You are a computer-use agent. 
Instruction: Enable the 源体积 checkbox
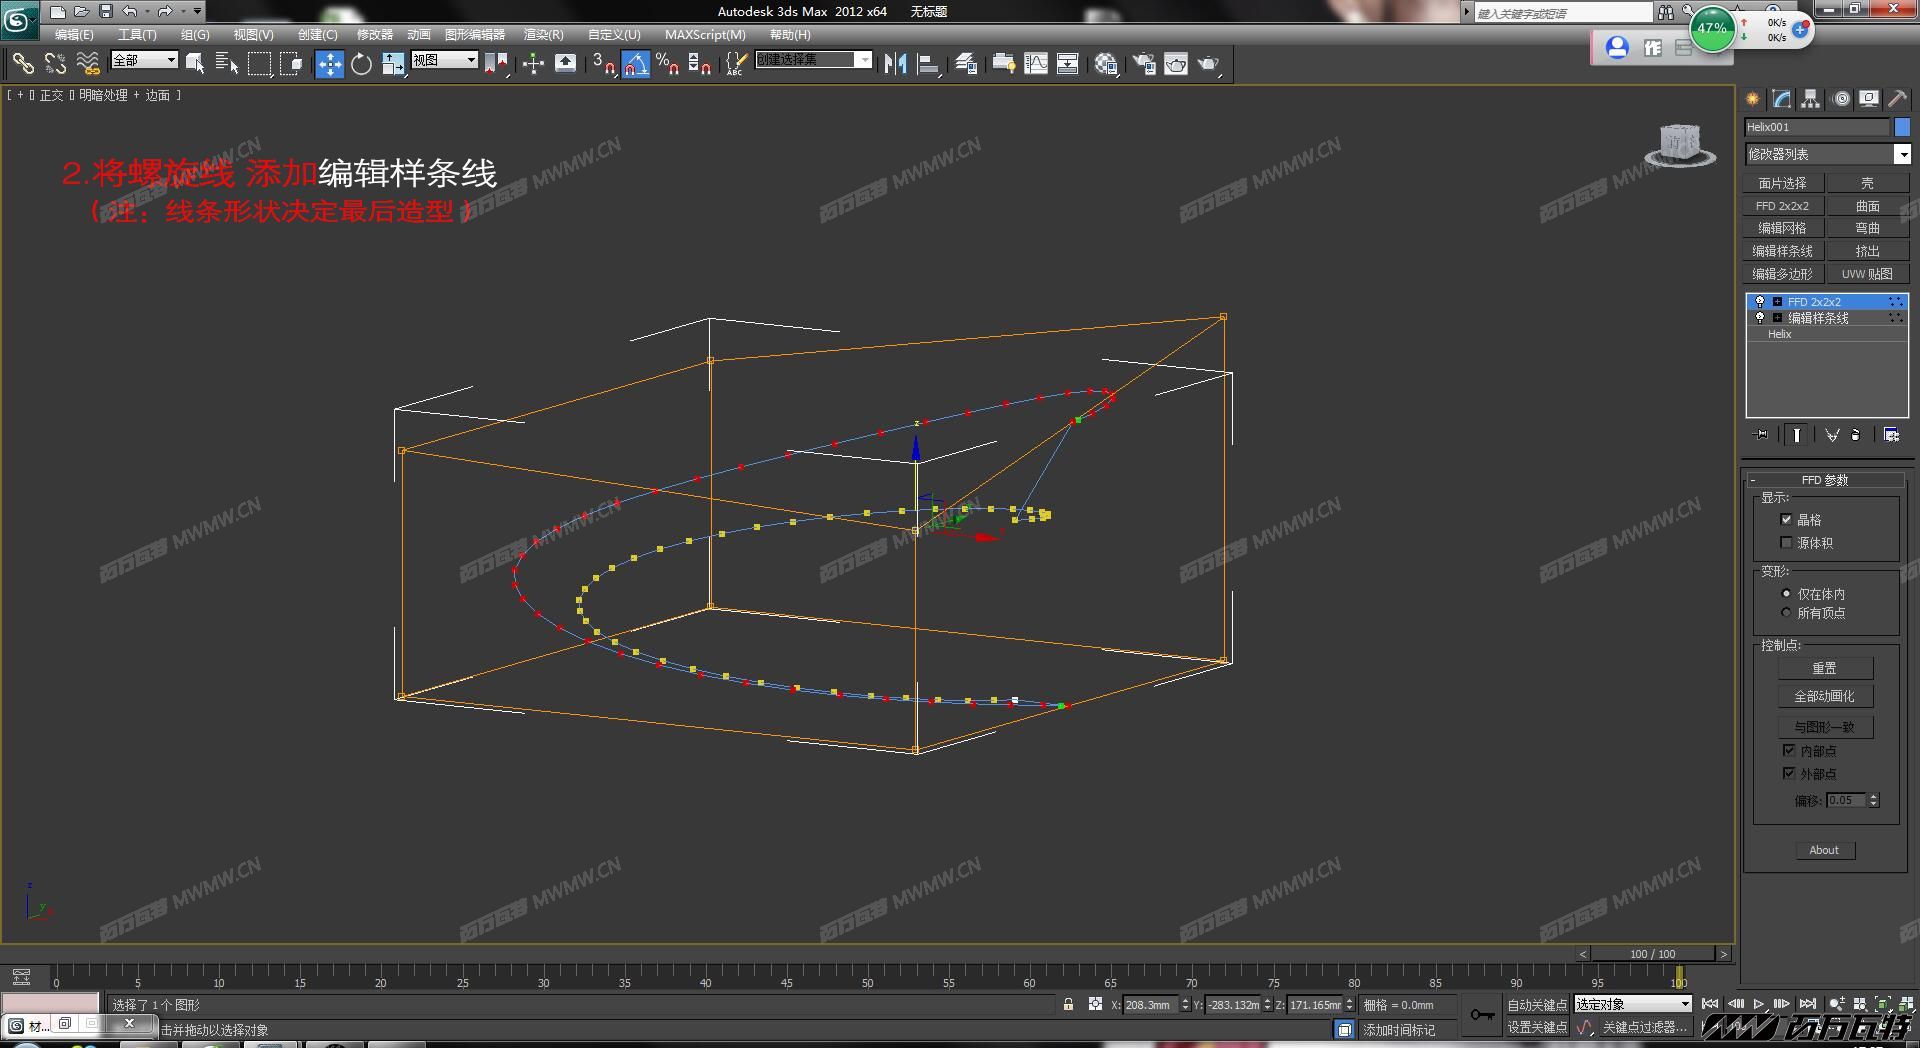click(x=1786, y=543)
